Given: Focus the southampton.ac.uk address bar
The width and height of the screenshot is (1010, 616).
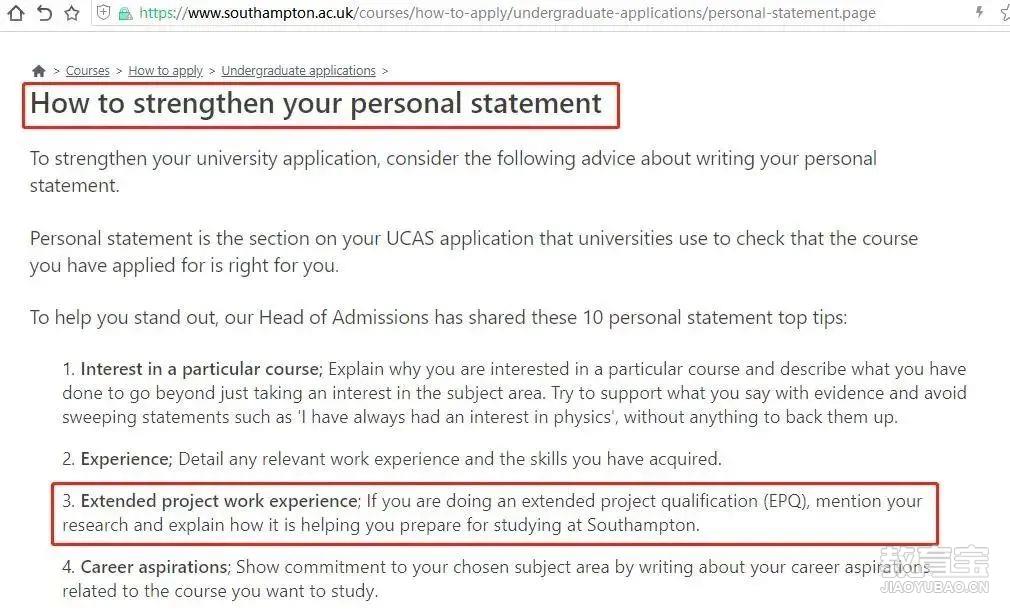Looking at the screenshot, I should point(508,13).
